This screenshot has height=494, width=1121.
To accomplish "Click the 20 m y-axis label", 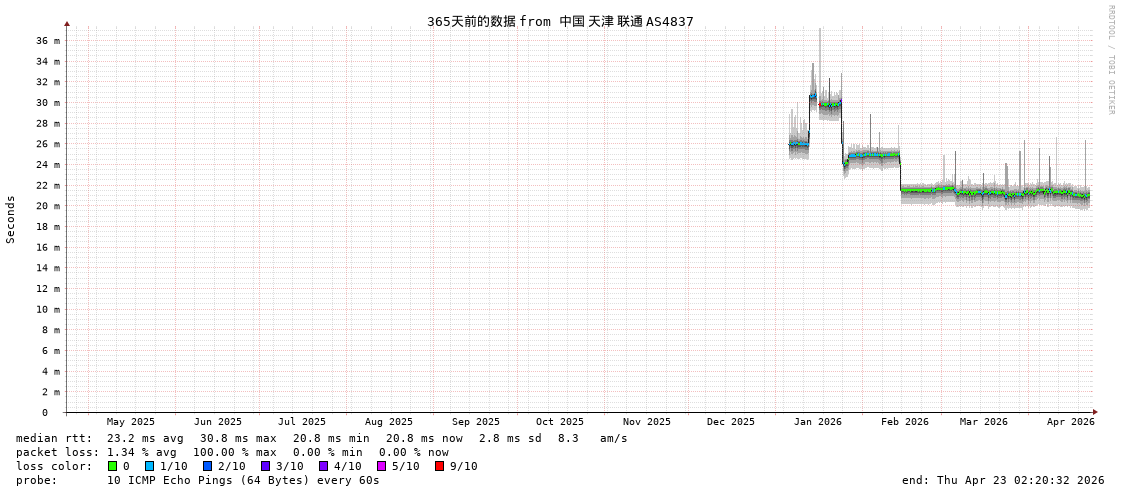I will 49,206.
